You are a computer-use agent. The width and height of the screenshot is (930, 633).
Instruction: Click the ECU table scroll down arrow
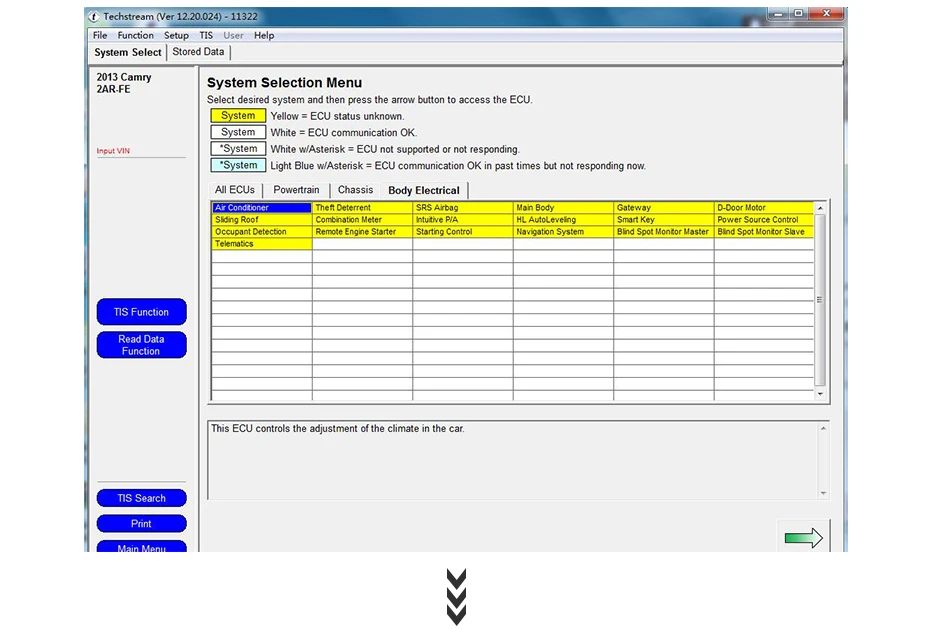[x=820, y=394]
